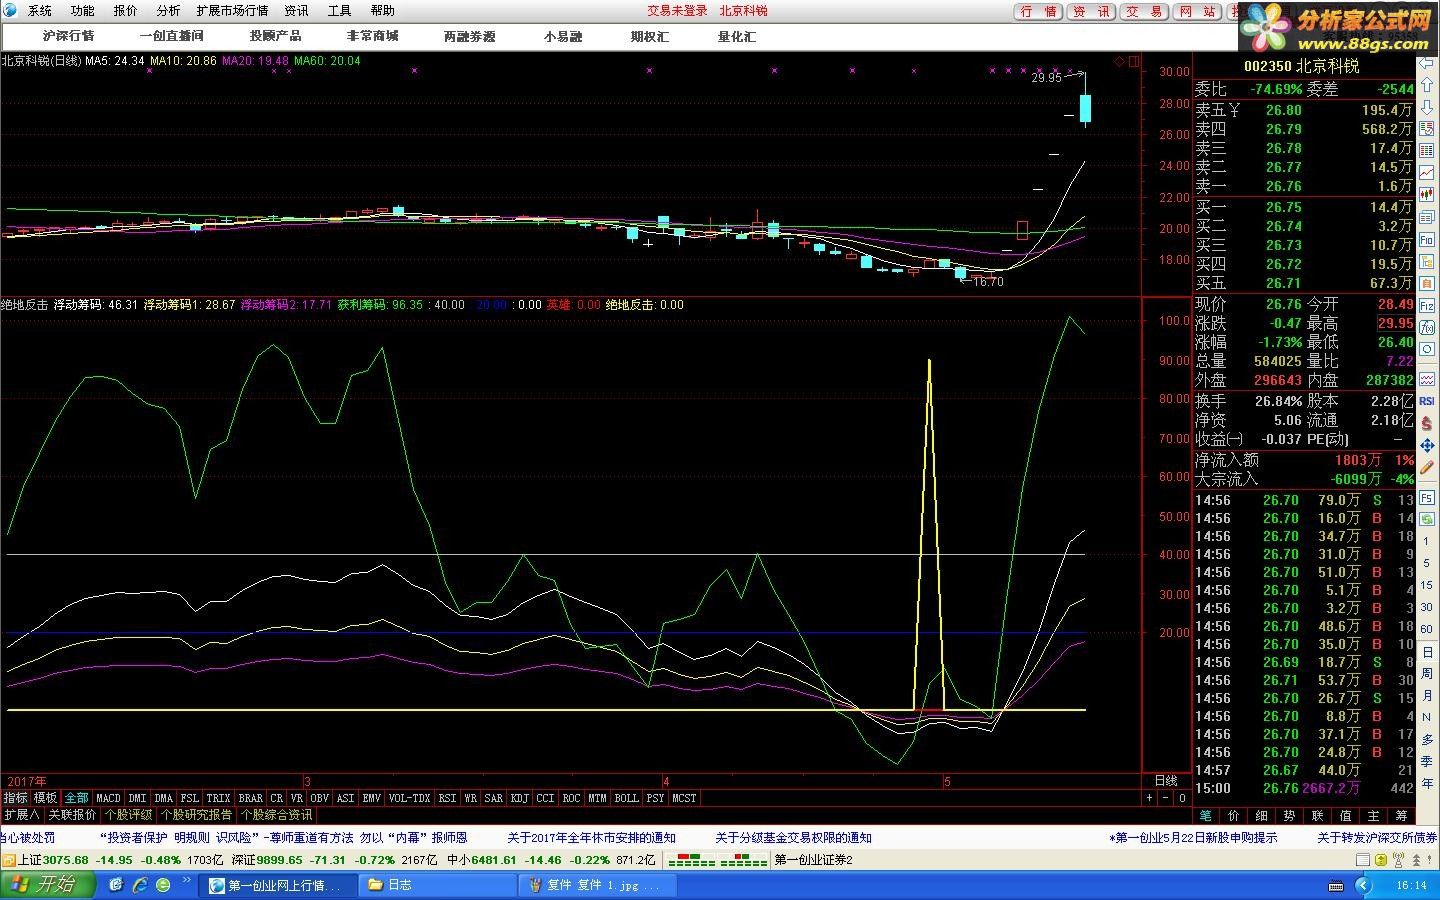Click the red dollar sign sidebar icon
The height and width of the screenshot is (900, 1440).
(x=1427, y=422)
